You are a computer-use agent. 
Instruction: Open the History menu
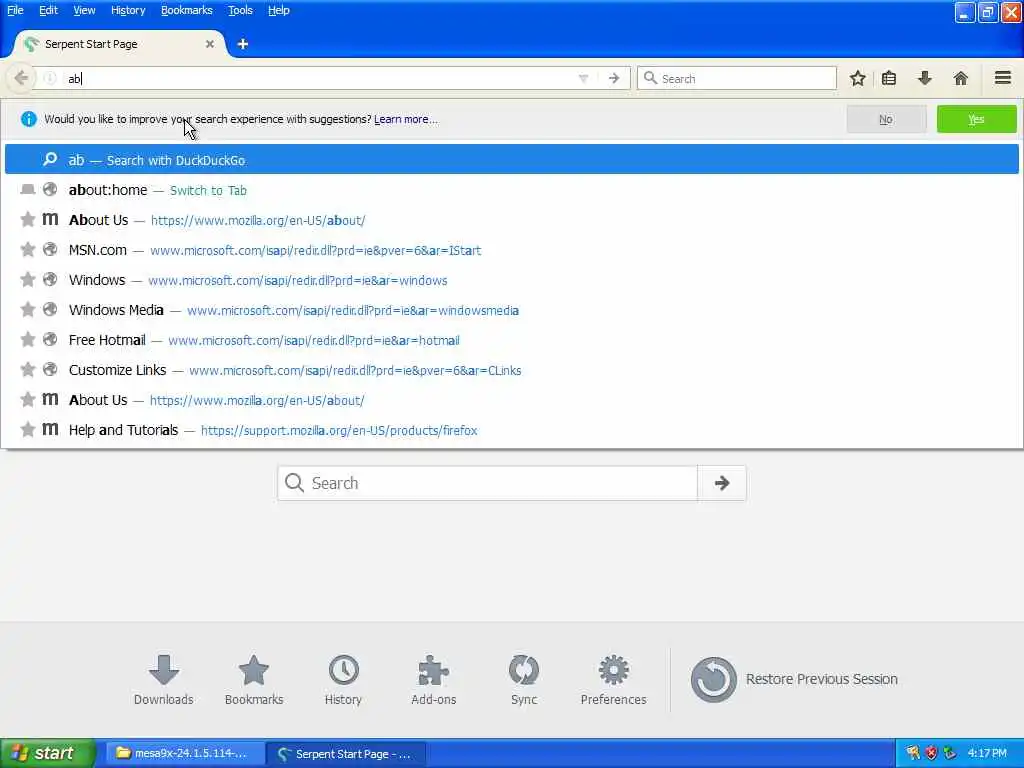click(x=128, y=10)
